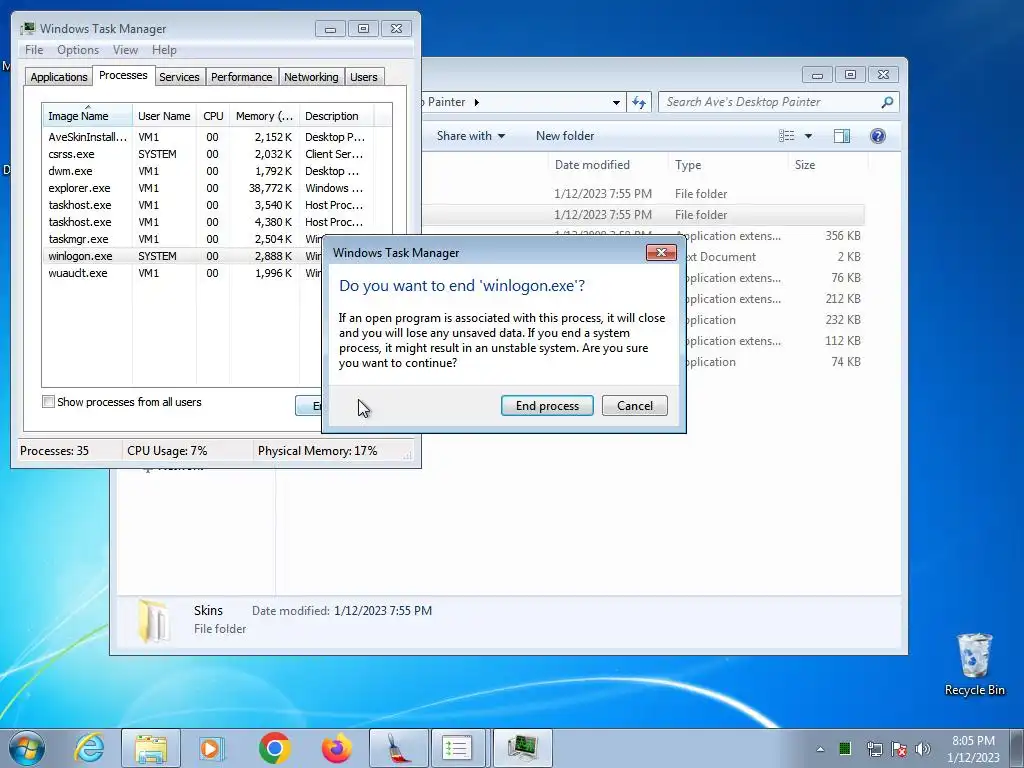Viewport: 1024px width, 768px height.
Task: Select winlogon.exe in process list
Action: tap(182, 256)
